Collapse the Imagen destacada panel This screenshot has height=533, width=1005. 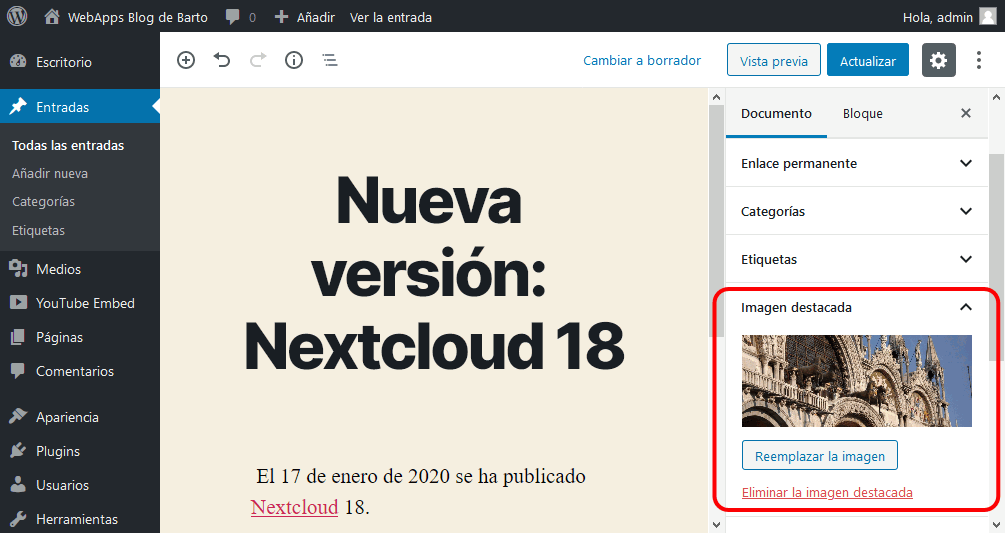tap(856, 308)
